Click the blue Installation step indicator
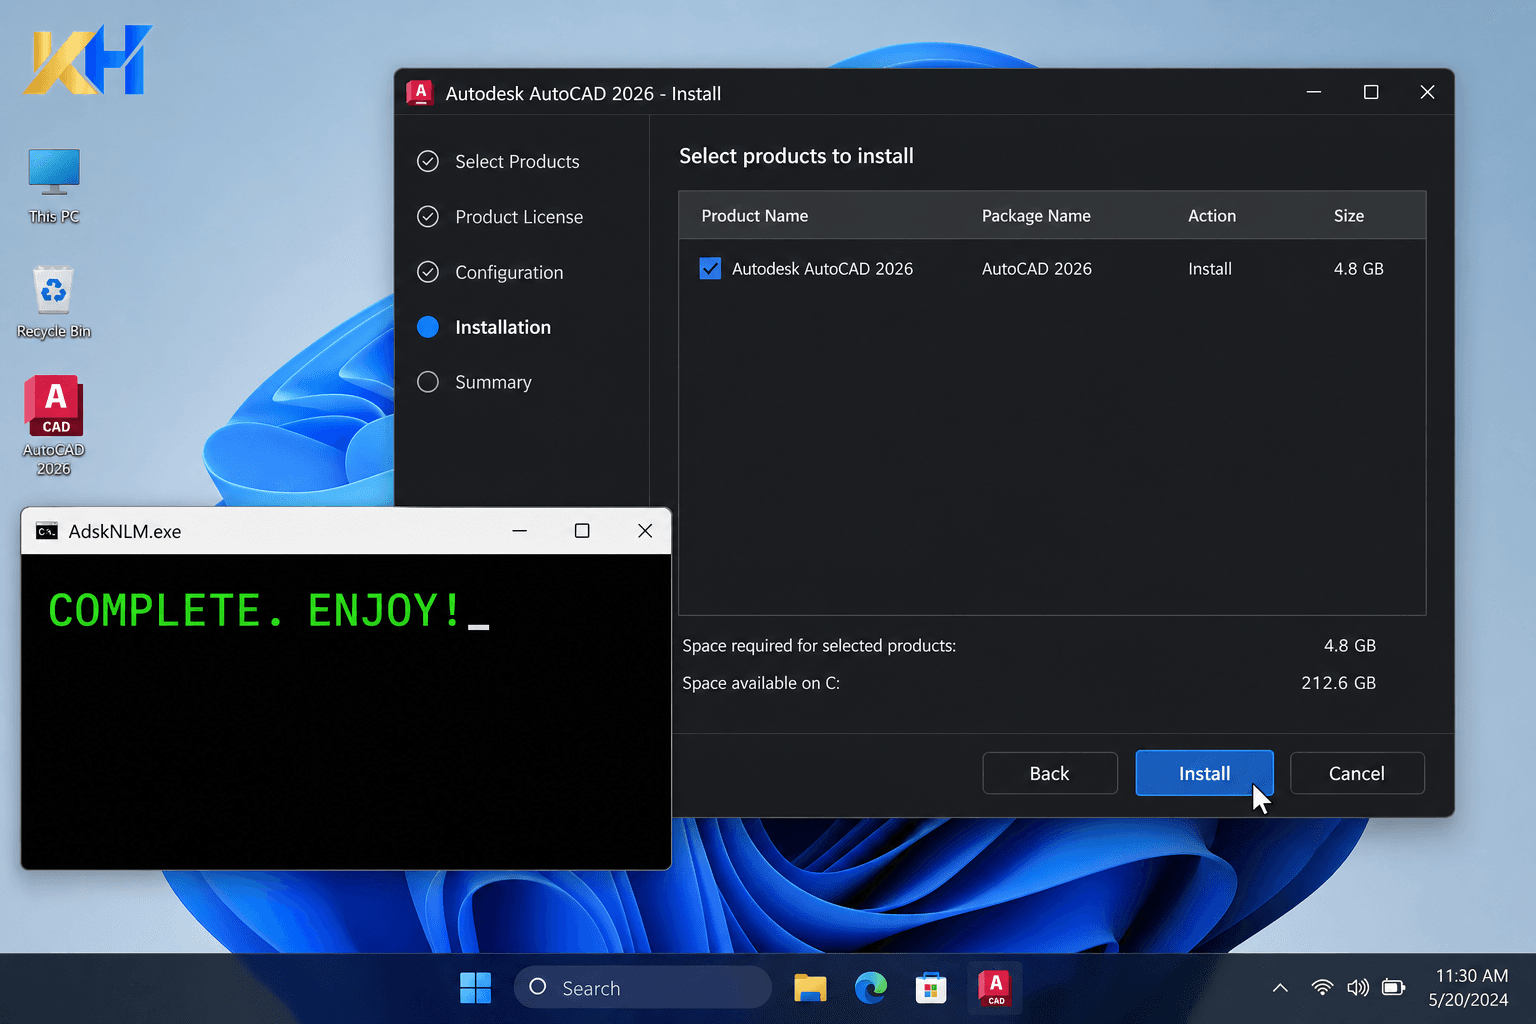Image resolution: width=1536 pixels, height=1024 pixels. [428, 327]
